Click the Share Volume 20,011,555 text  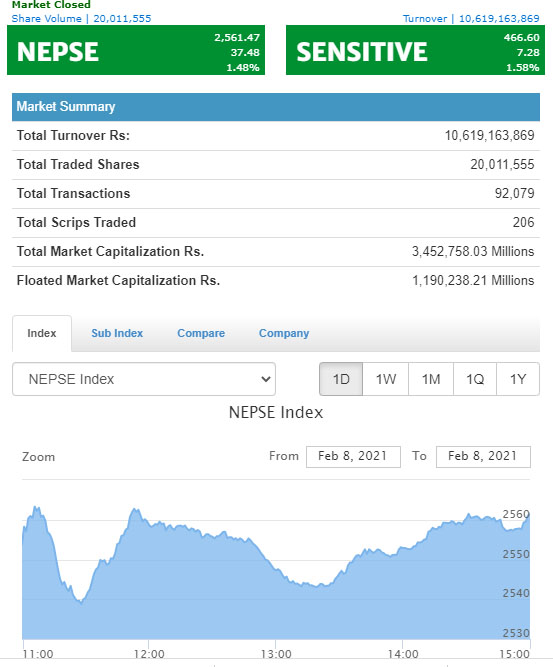[x=81, y=19]
